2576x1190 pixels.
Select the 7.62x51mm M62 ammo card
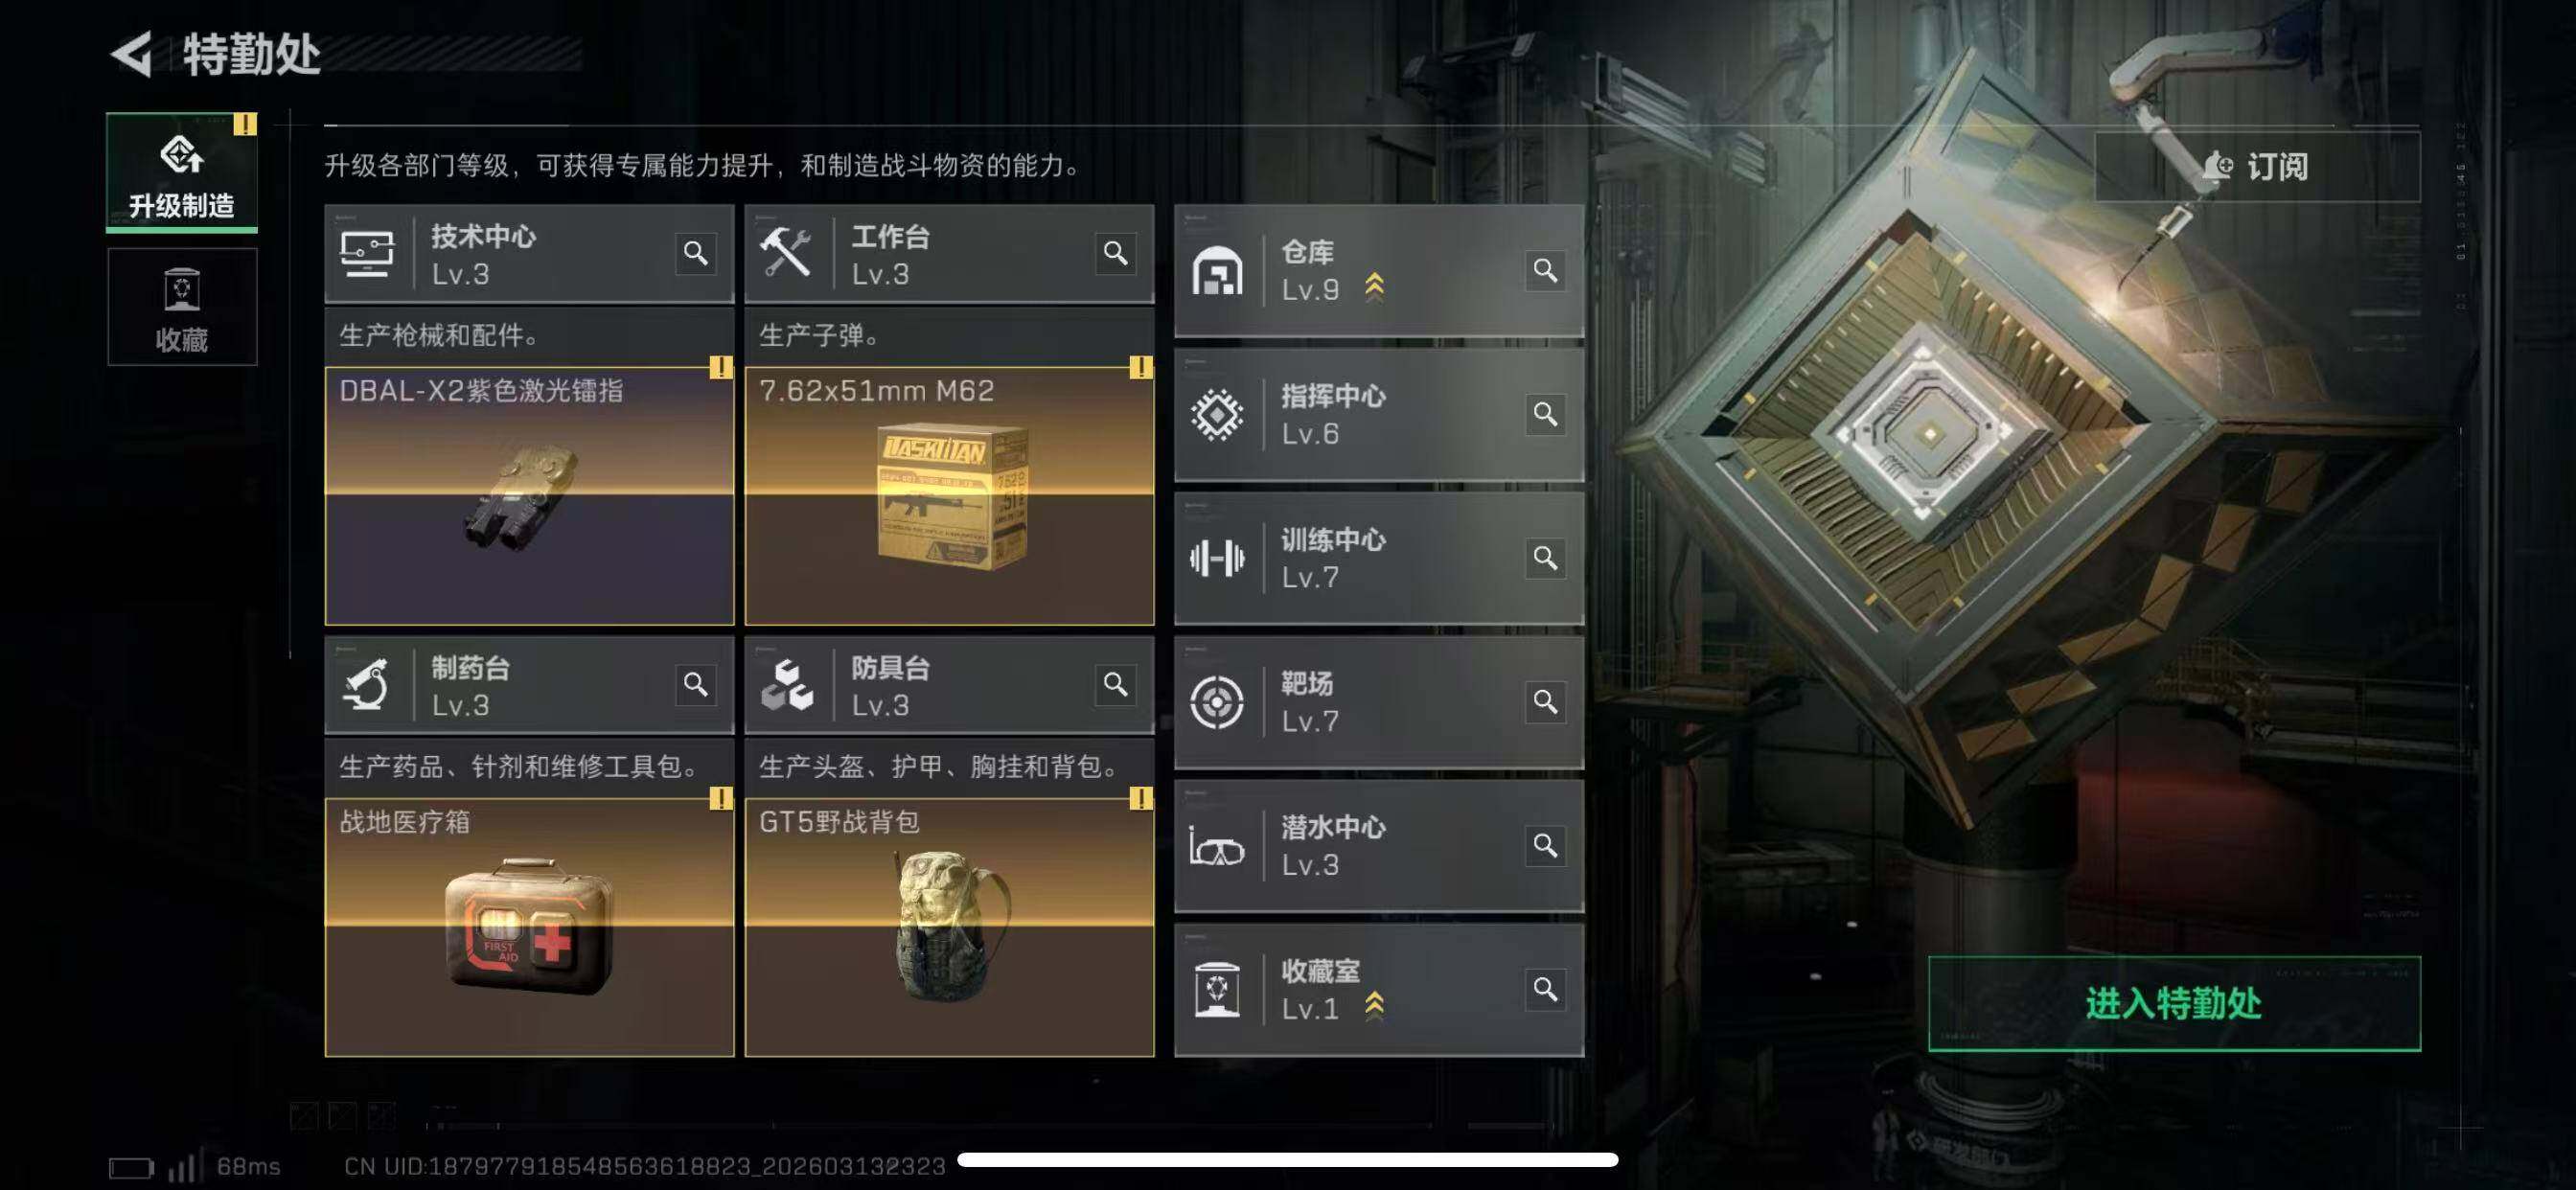(x=949, y=495)
